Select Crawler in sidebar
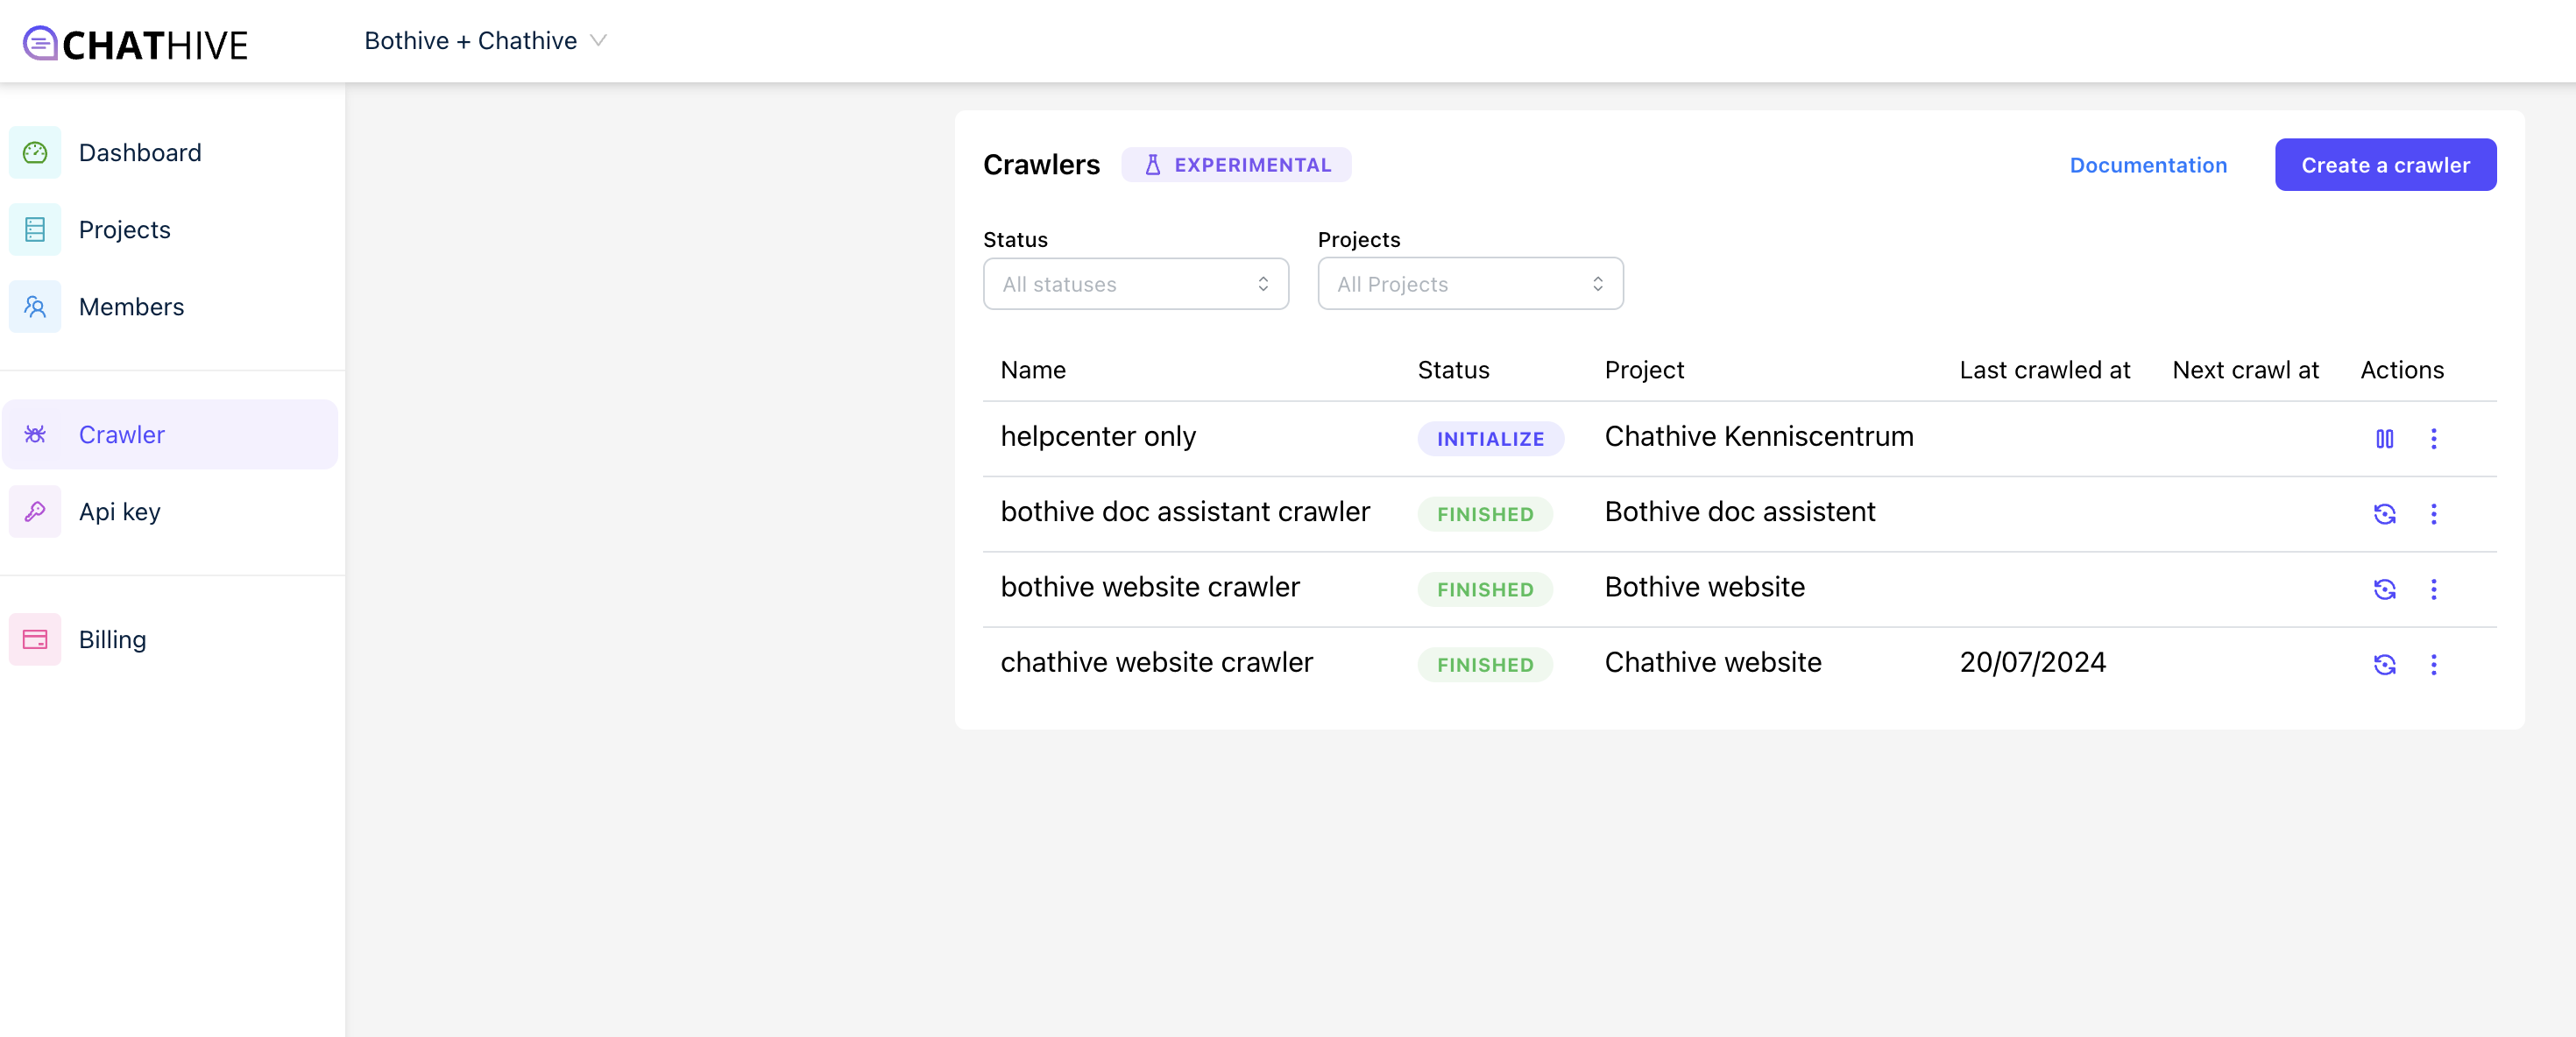The width and height of the screenshot is (2576, 1037). [x=170, y=434]
